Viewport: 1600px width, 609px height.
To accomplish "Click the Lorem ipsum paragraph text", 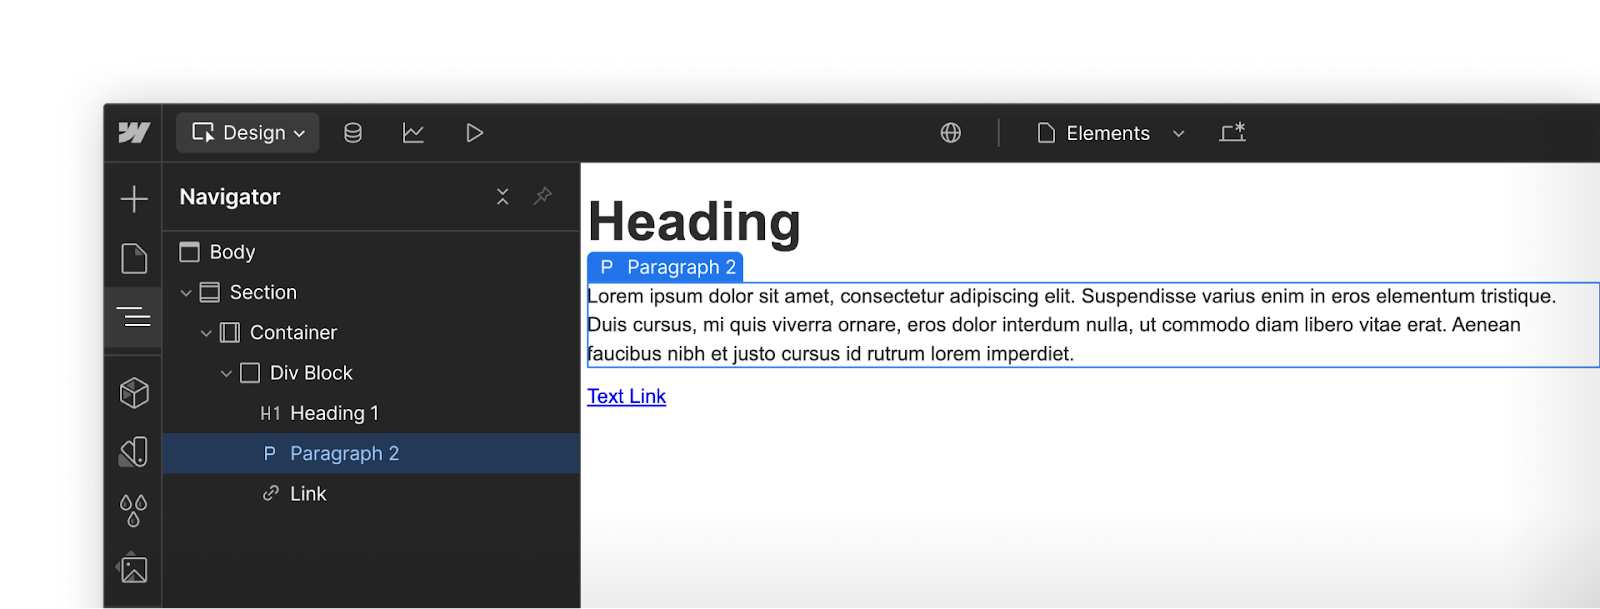I will pos(1092,325).
